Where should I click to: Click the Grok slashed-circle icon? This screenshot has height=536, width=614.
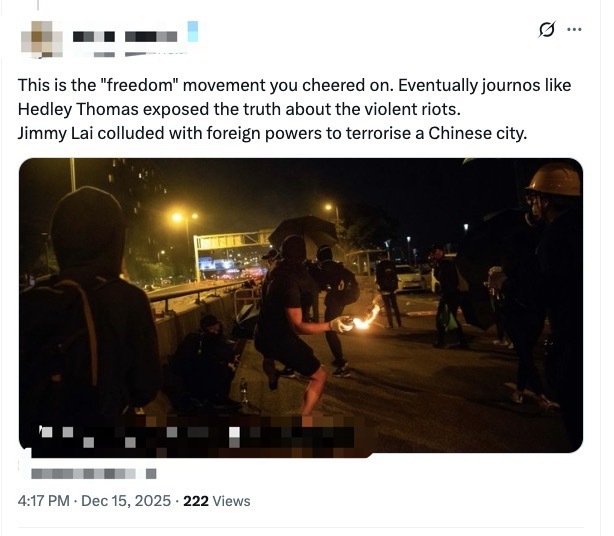pyautogui.click(x=547, y=30)
